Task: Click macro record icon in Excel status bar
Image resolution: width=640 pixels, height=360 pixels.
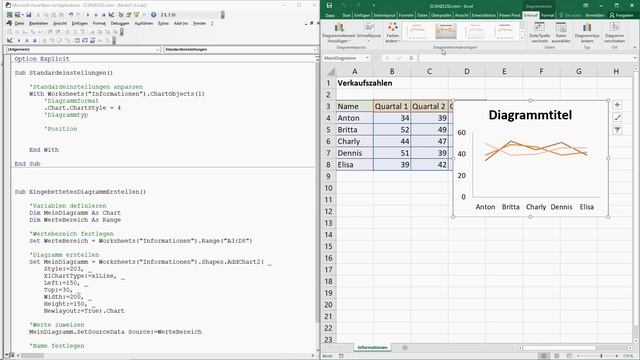Action: click(341, 356)
